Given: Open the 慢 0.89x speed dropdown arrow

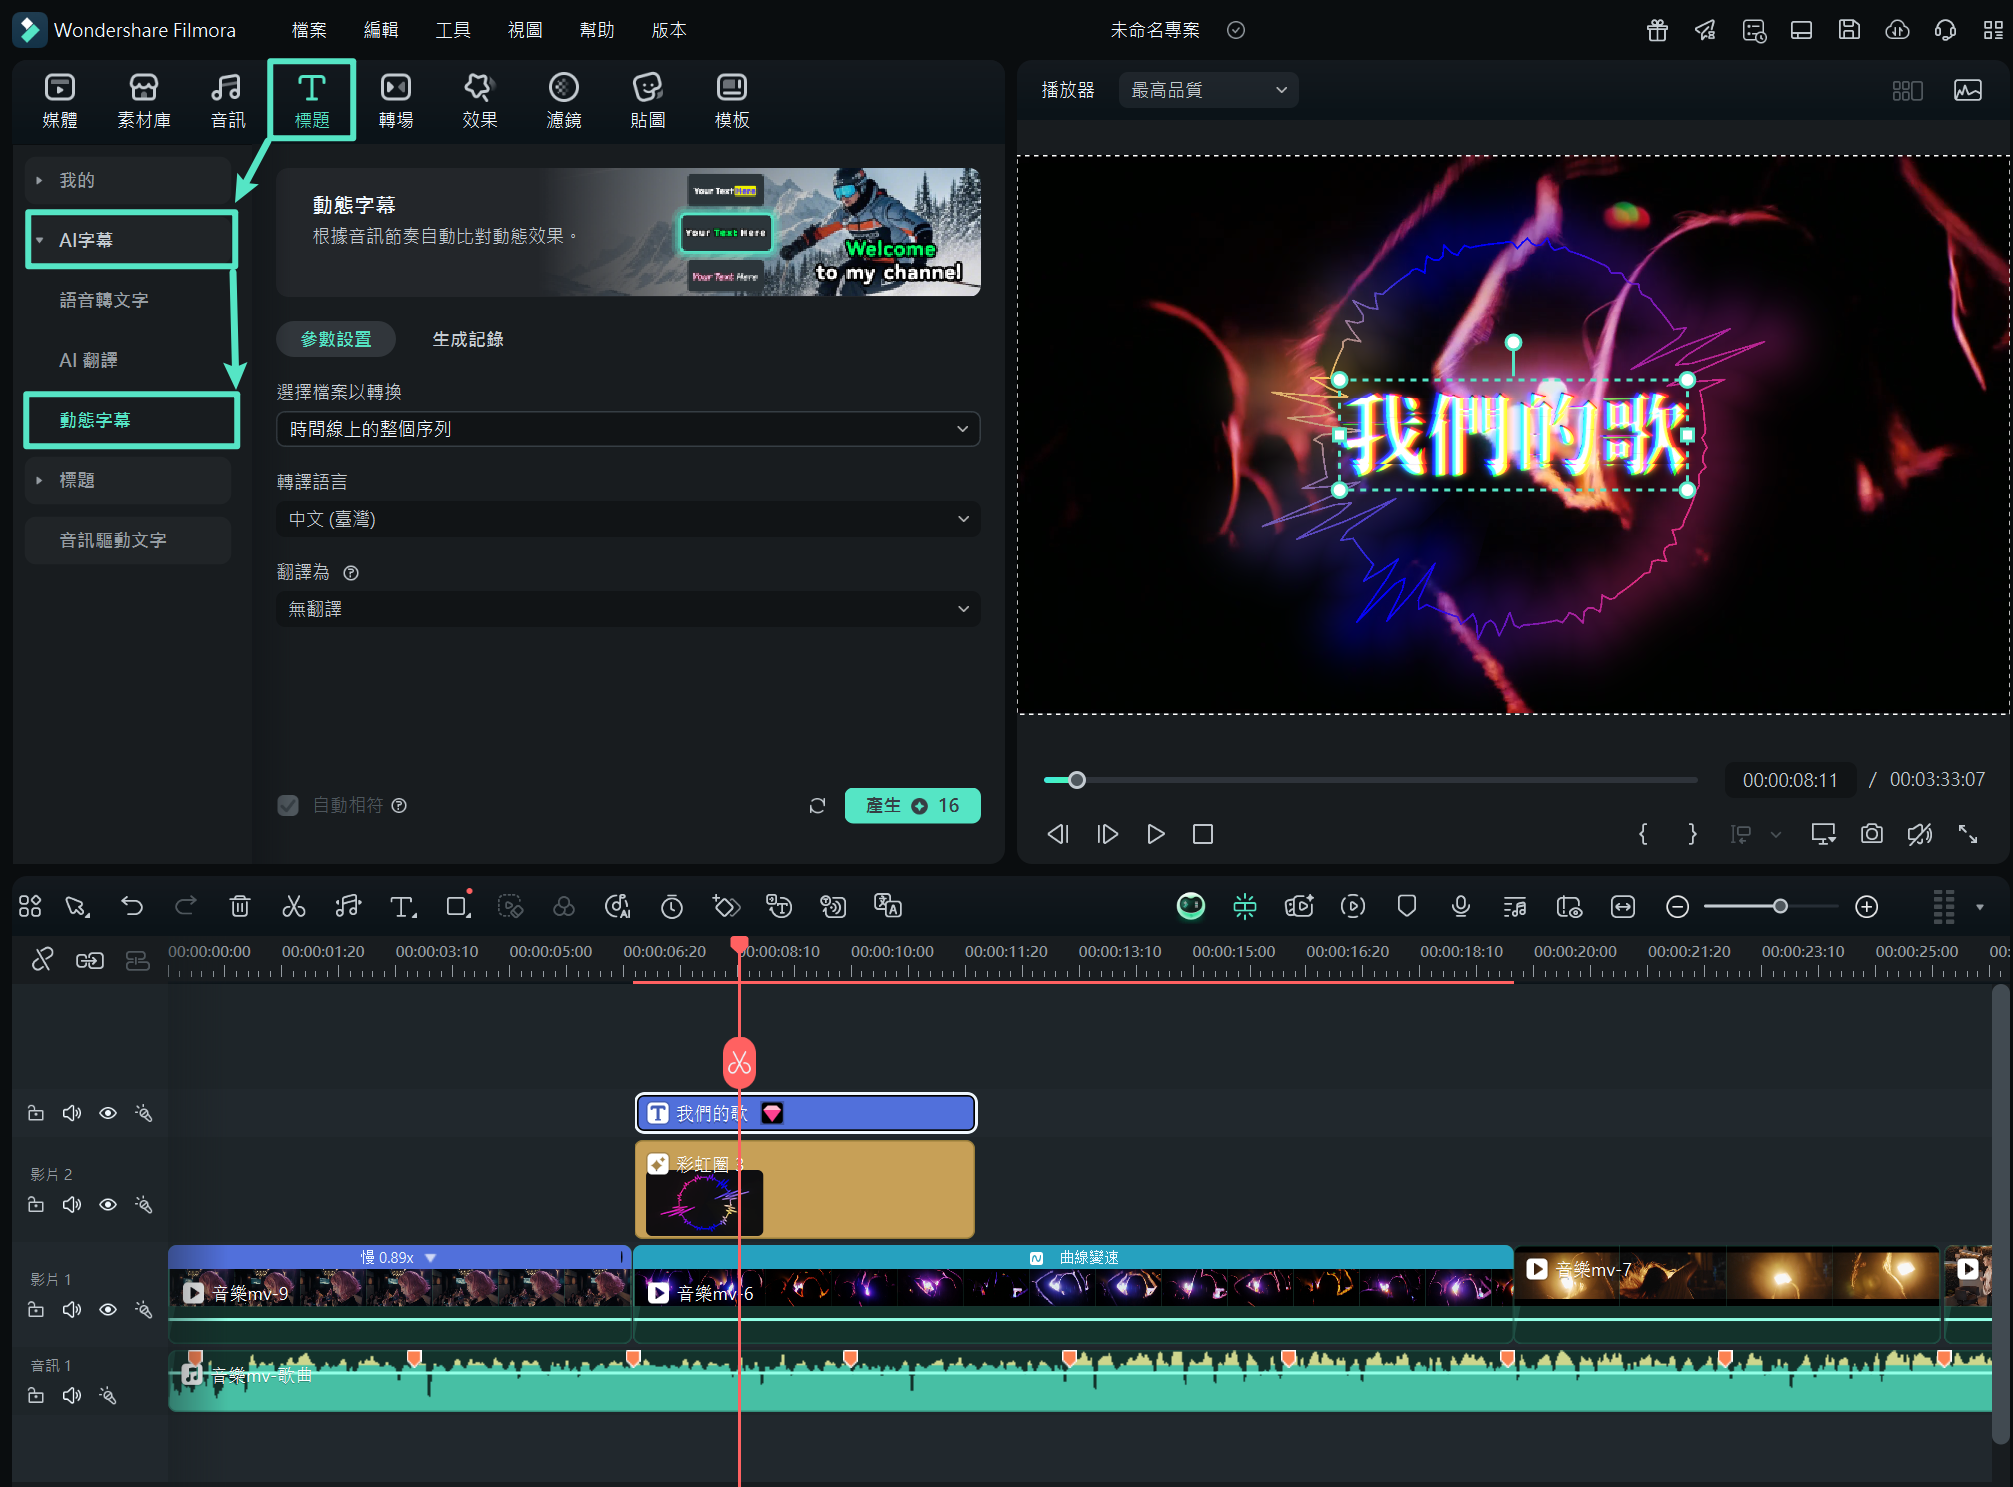Looking at the screenshot, I should click(430, 1258).
